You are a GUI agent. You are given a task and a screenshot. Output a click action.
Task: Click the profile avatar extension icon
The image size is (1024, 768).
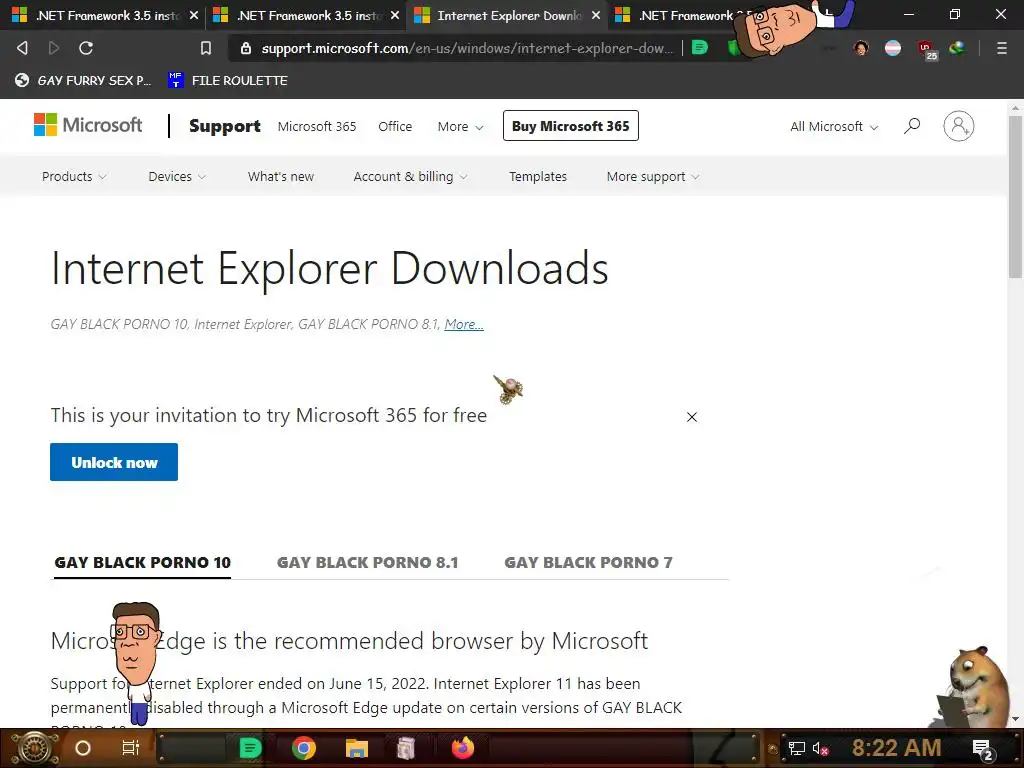[x=861, y=48]
